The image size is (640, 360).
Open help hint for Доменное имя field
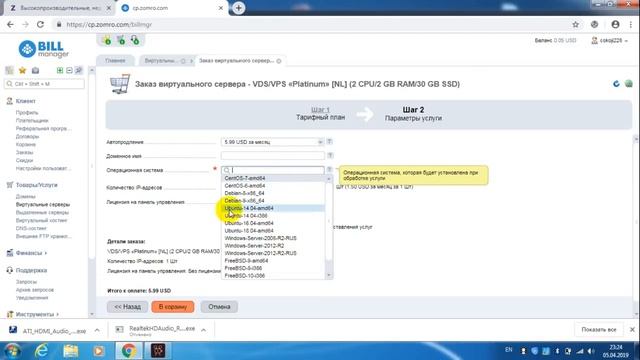[x=330, y=156]
